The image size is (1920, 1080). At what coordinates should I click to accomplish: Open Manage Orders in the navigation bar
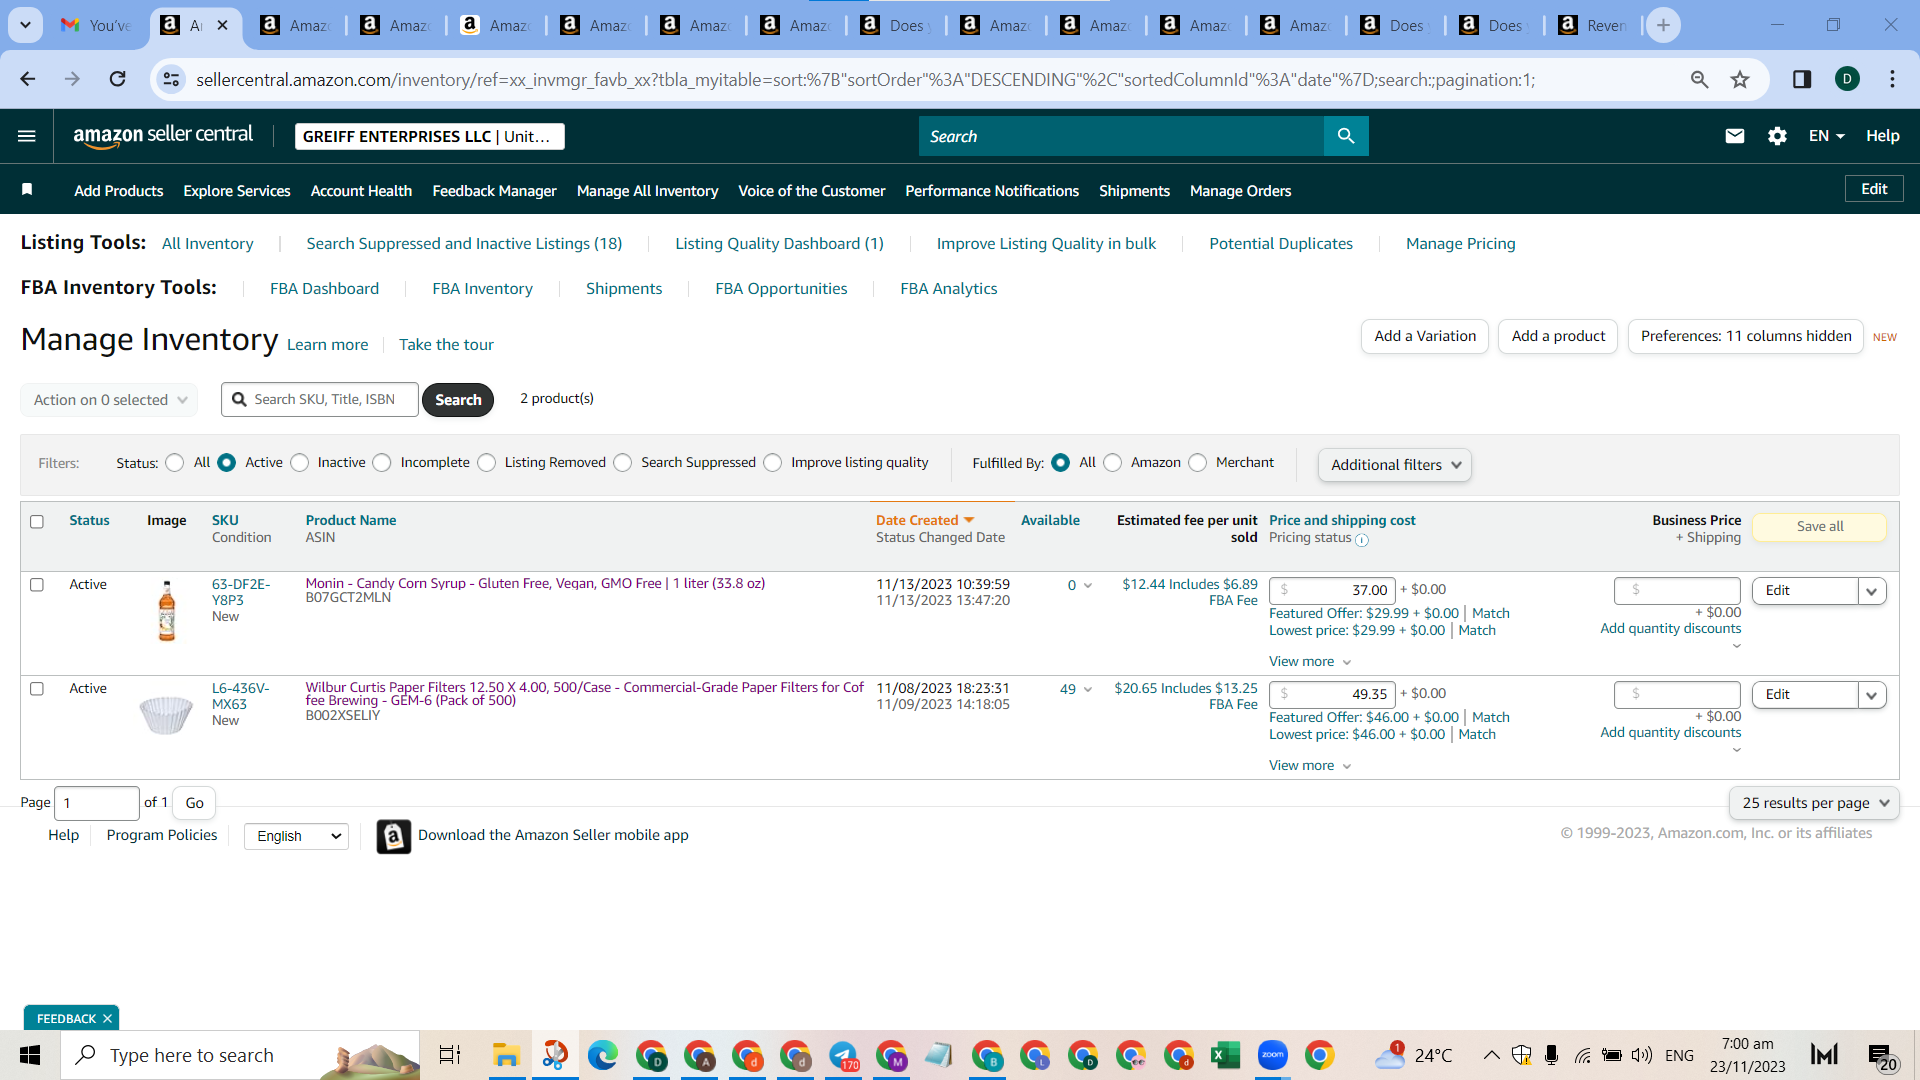[1240, 191]
